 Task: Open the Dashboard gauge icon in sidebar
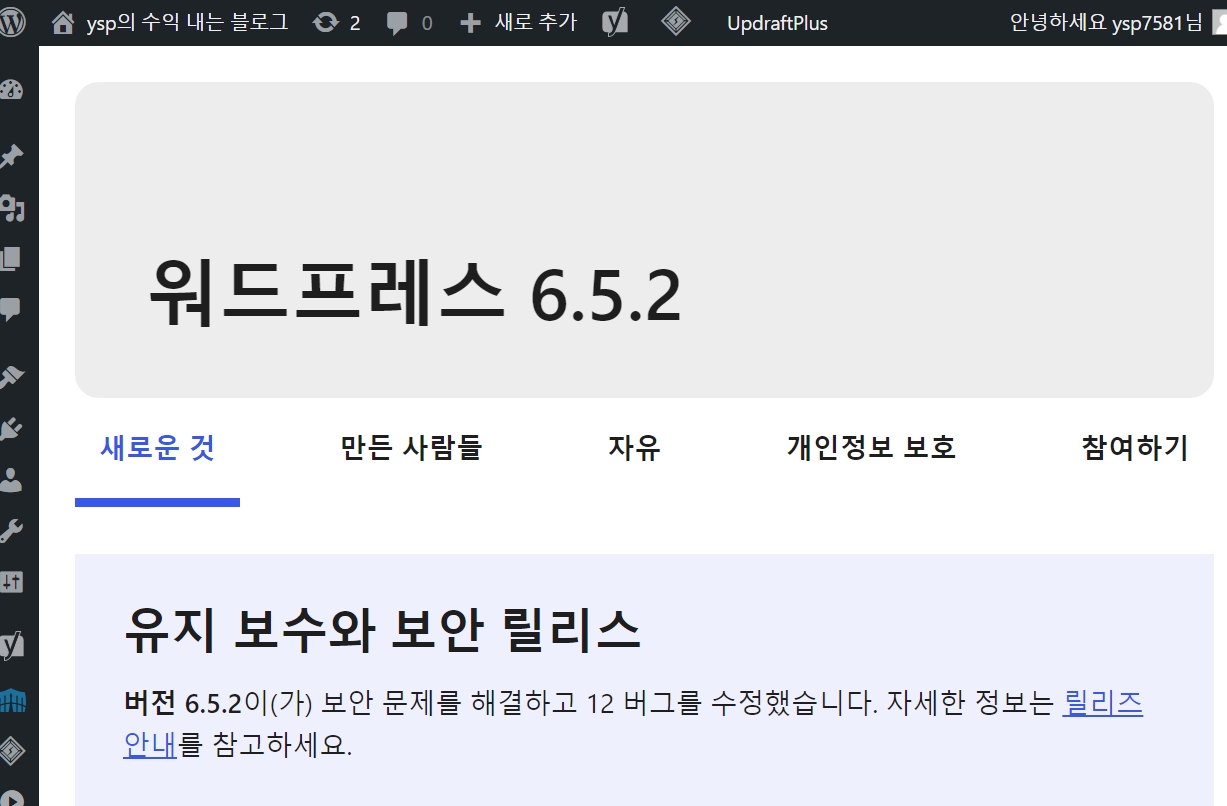point(11,90)
